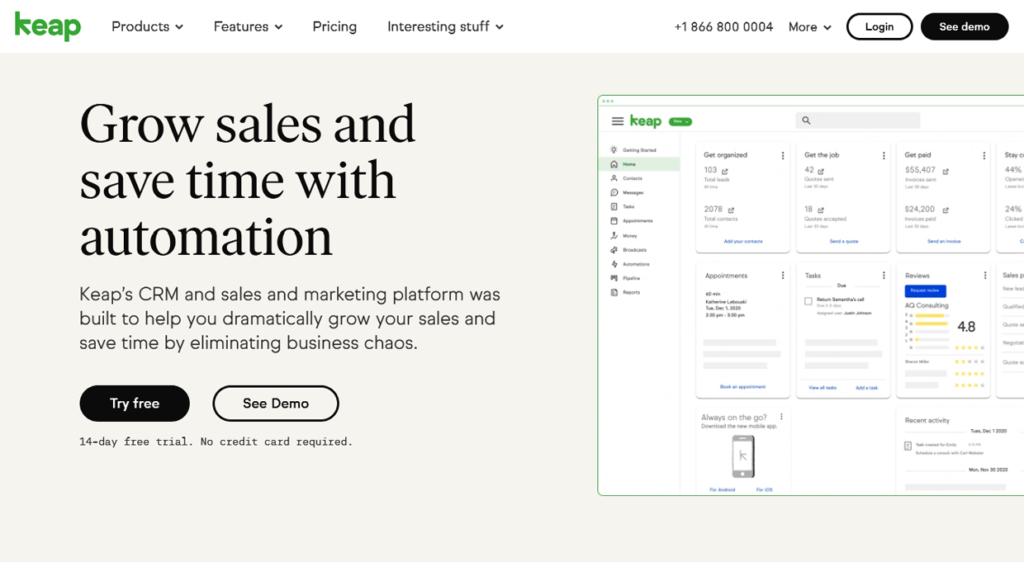Open Get paid card three-dot menu

coord(984,155)
